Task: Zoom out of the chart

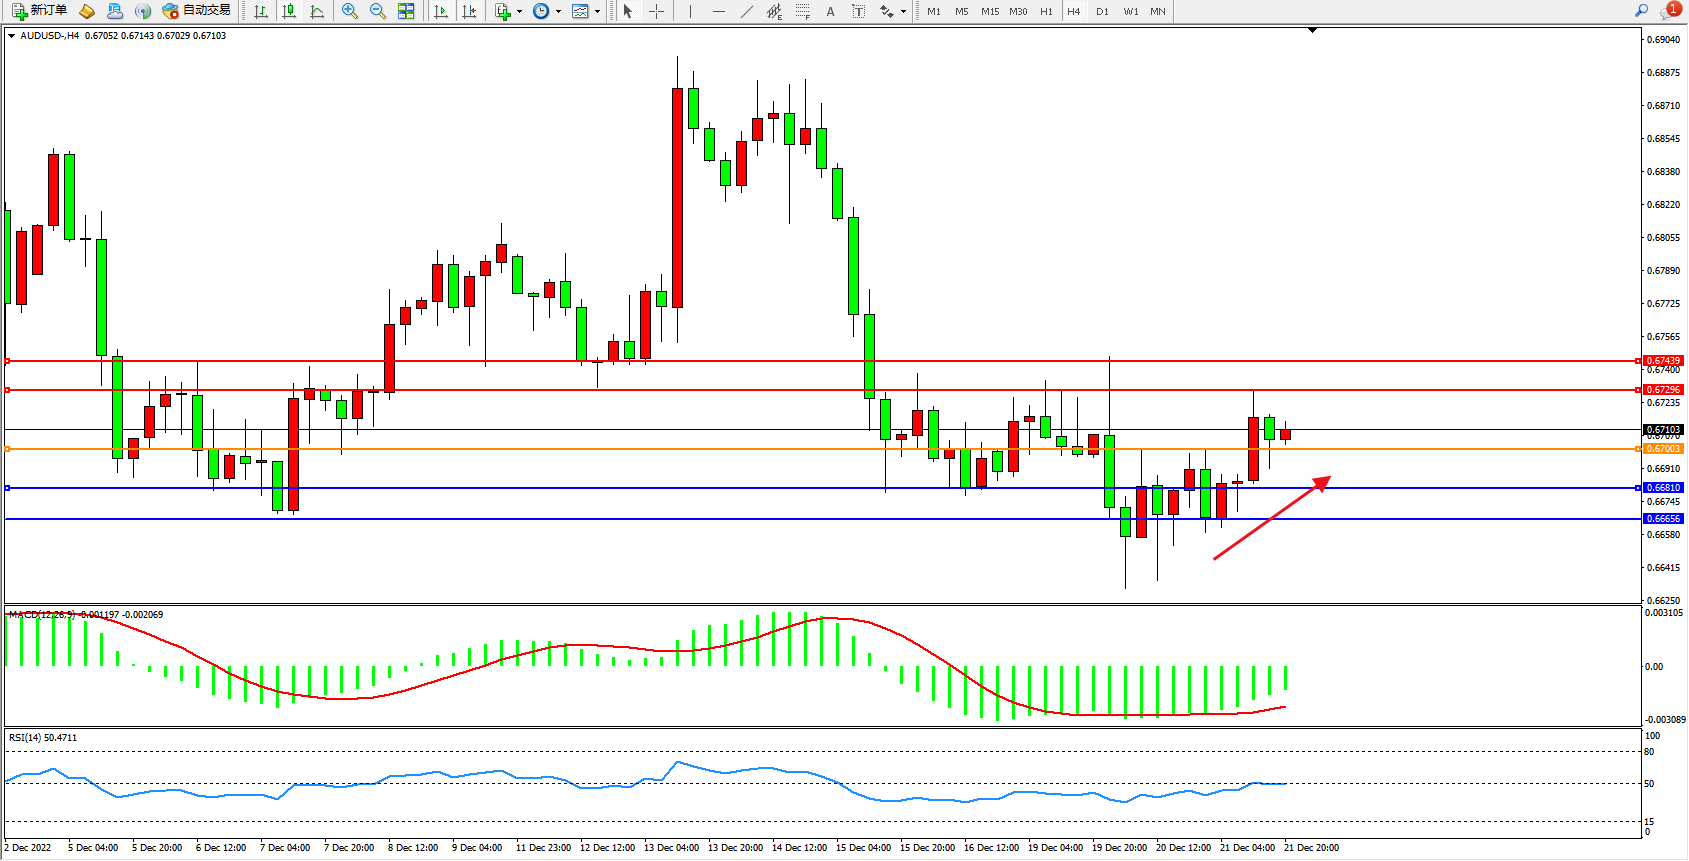Action: 378,11
